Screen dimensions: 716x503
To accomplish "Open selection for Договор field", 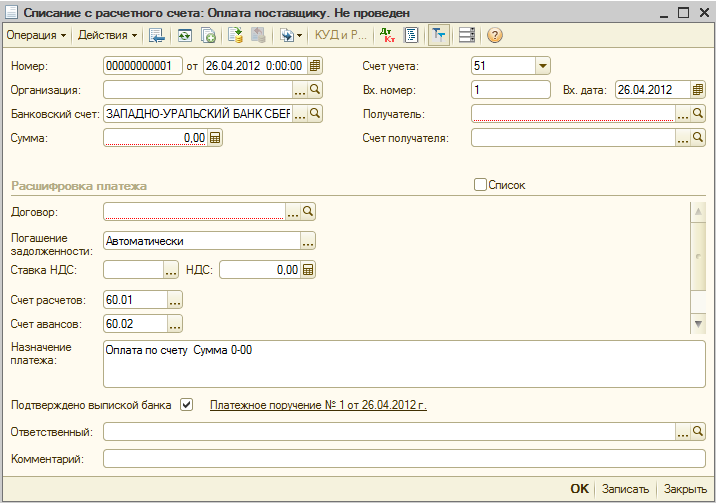I will 293,212.
